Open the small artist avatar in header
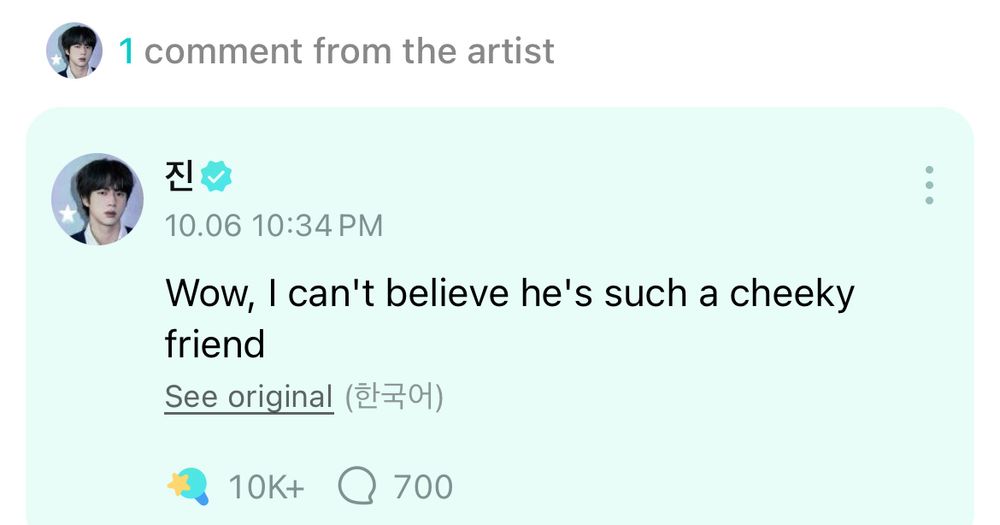The height and width of the screenshot is (525, 1000). pos(74,50)
